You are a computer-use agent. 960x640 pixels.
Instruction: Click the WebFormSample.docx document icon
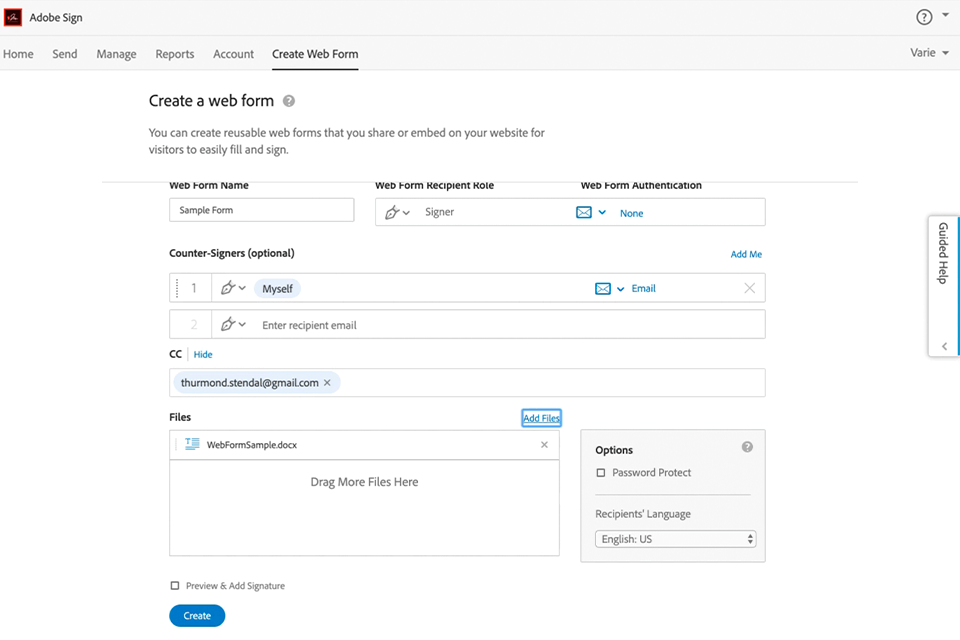click(x=192, y=445)
